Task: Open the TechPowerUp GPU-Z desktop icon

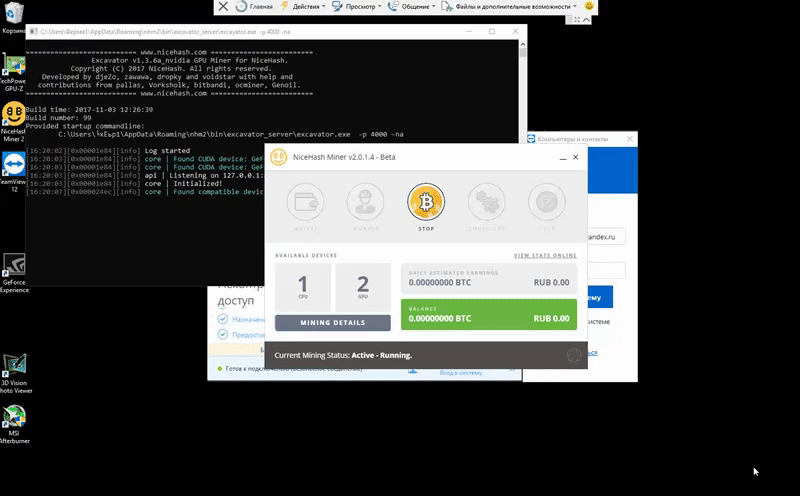Action: coord(13,72)
